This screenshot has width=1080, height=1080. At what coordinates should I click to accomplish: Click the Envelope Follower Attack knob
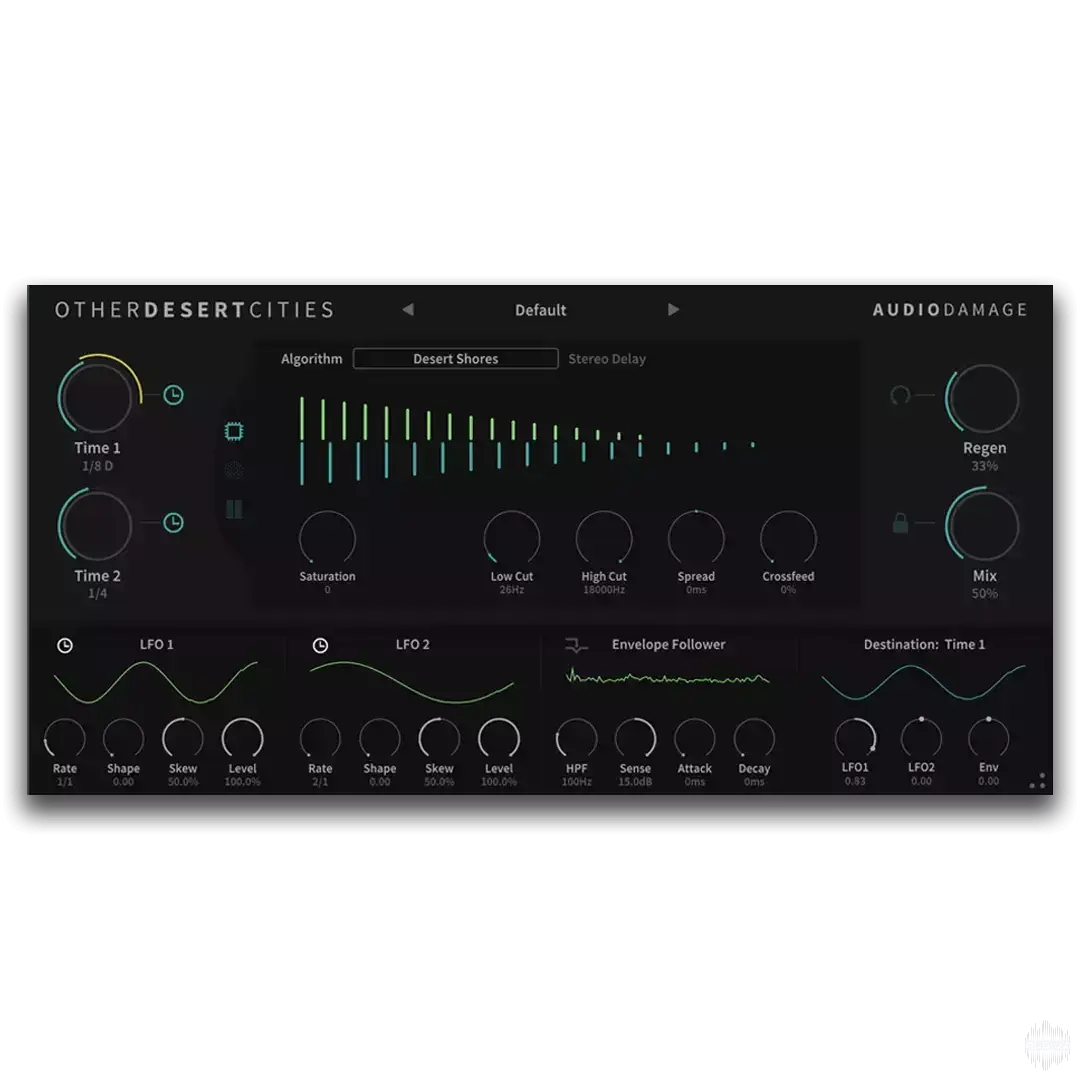(694, 738)
